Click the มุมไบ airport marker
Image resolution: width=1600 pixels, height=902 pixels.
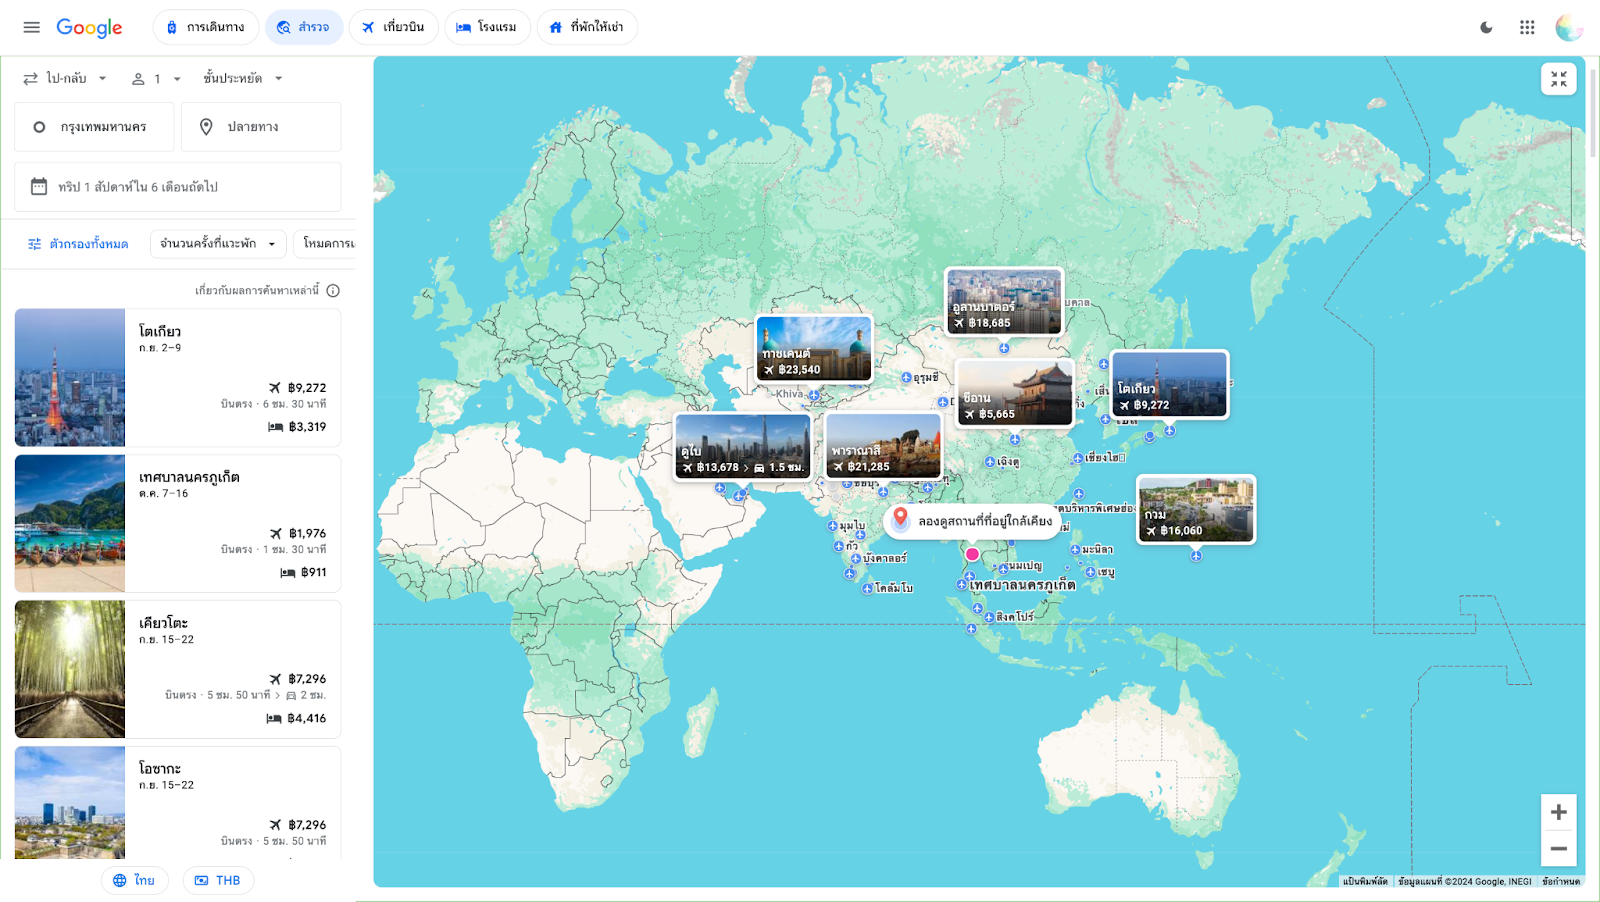click(833, 526)
